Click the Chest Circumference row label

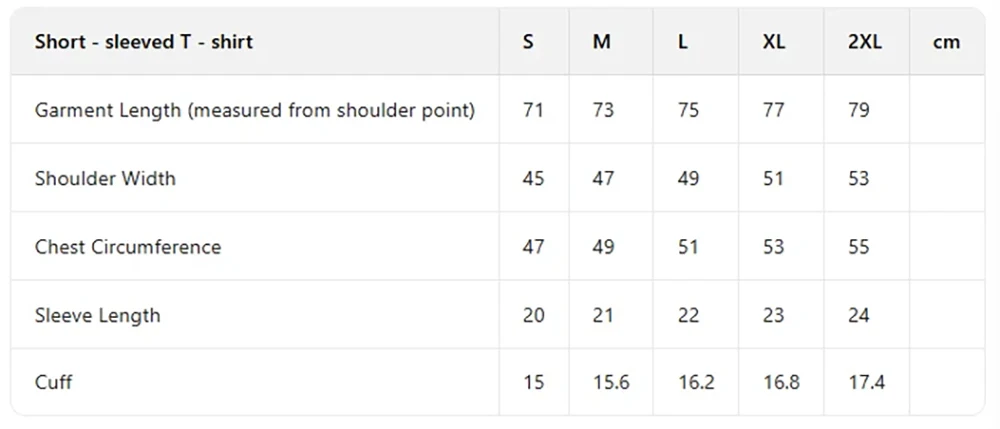click(128, 247)
